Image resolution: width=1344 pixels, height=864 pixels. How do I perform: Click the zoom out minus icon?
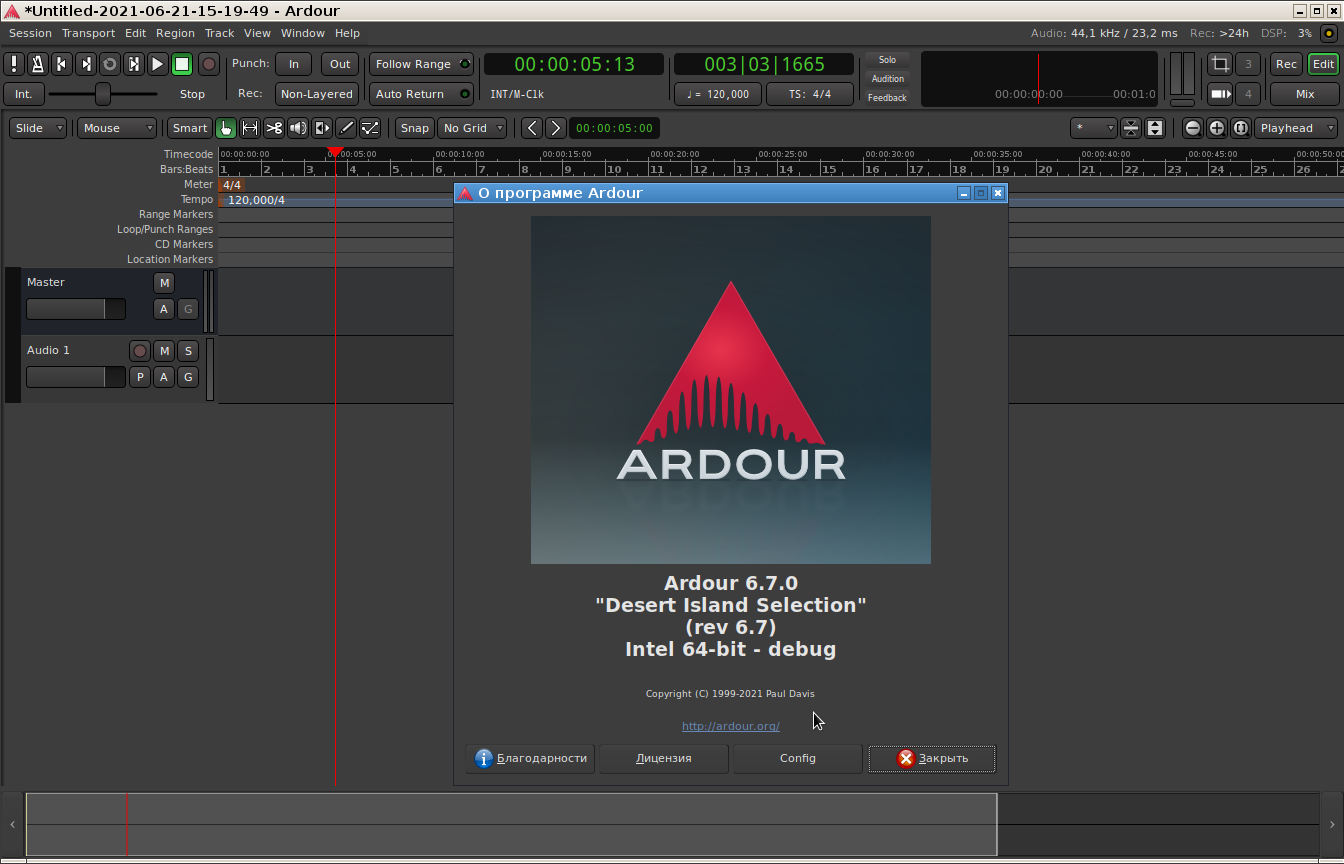click(1193, 128)
